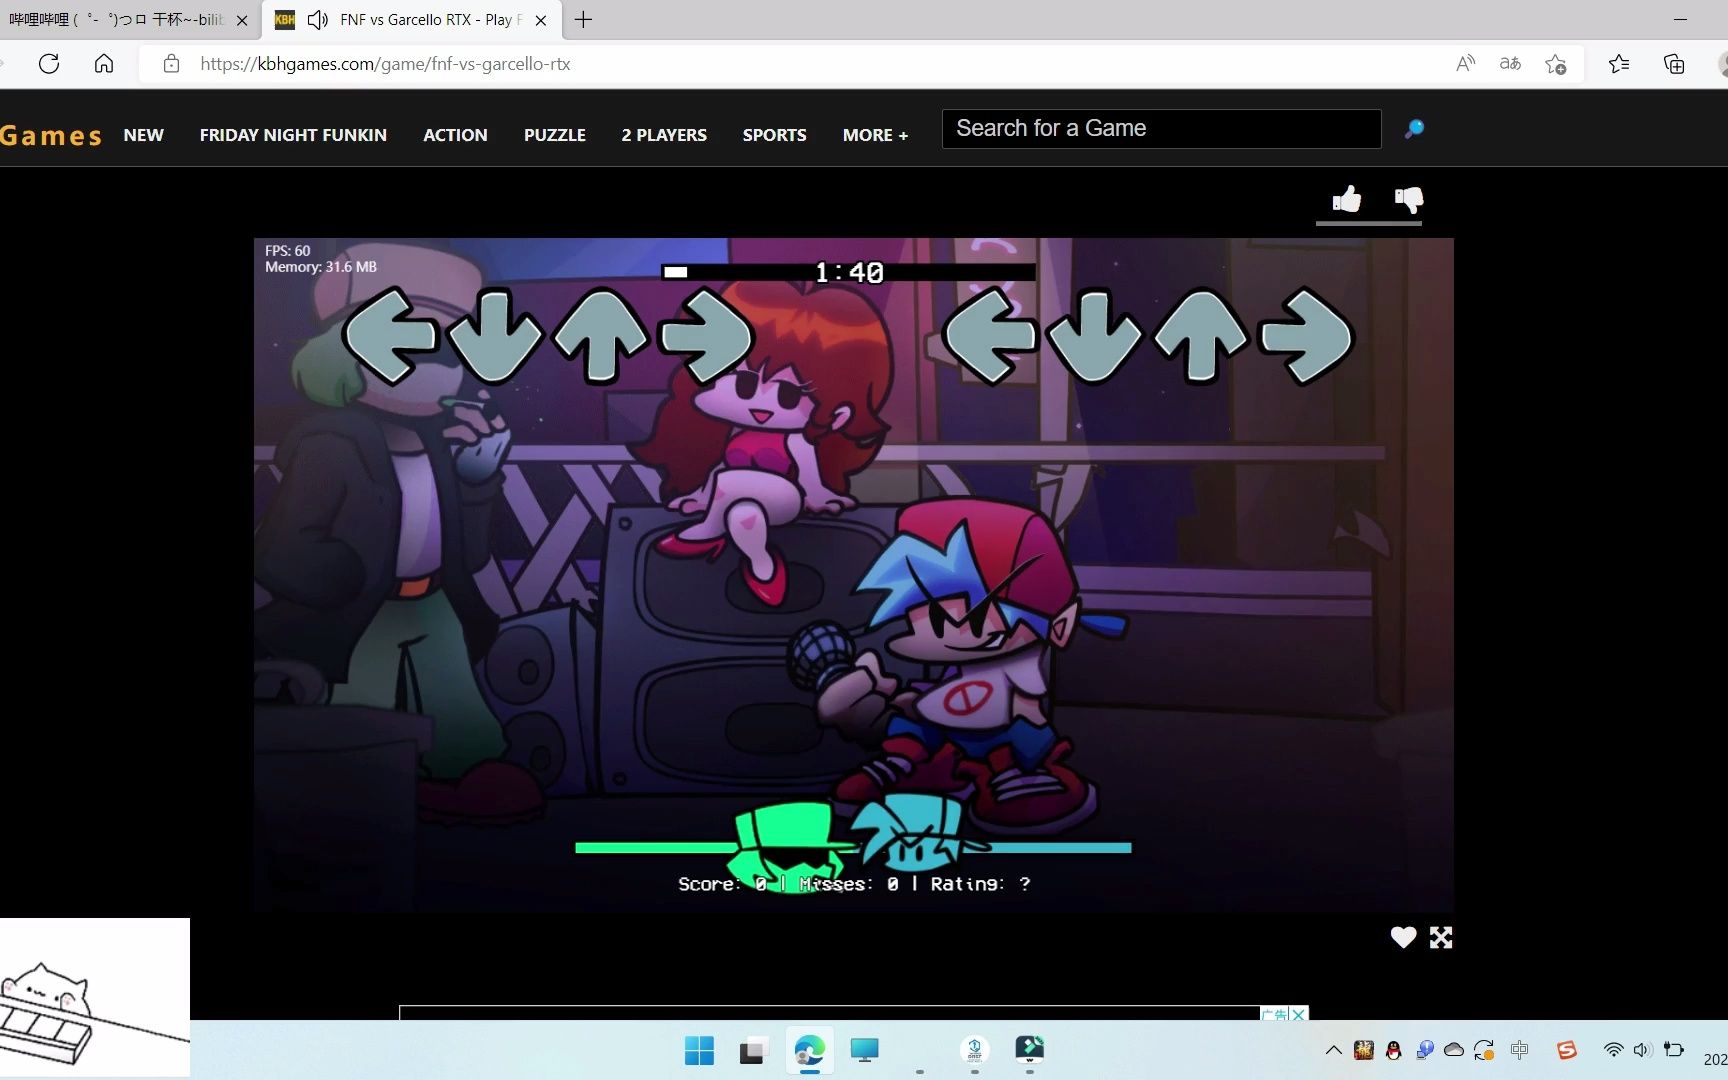1728x1080 pixels.
Task: Show hidden system tray icons
Action: (x=1333, y=1050)
